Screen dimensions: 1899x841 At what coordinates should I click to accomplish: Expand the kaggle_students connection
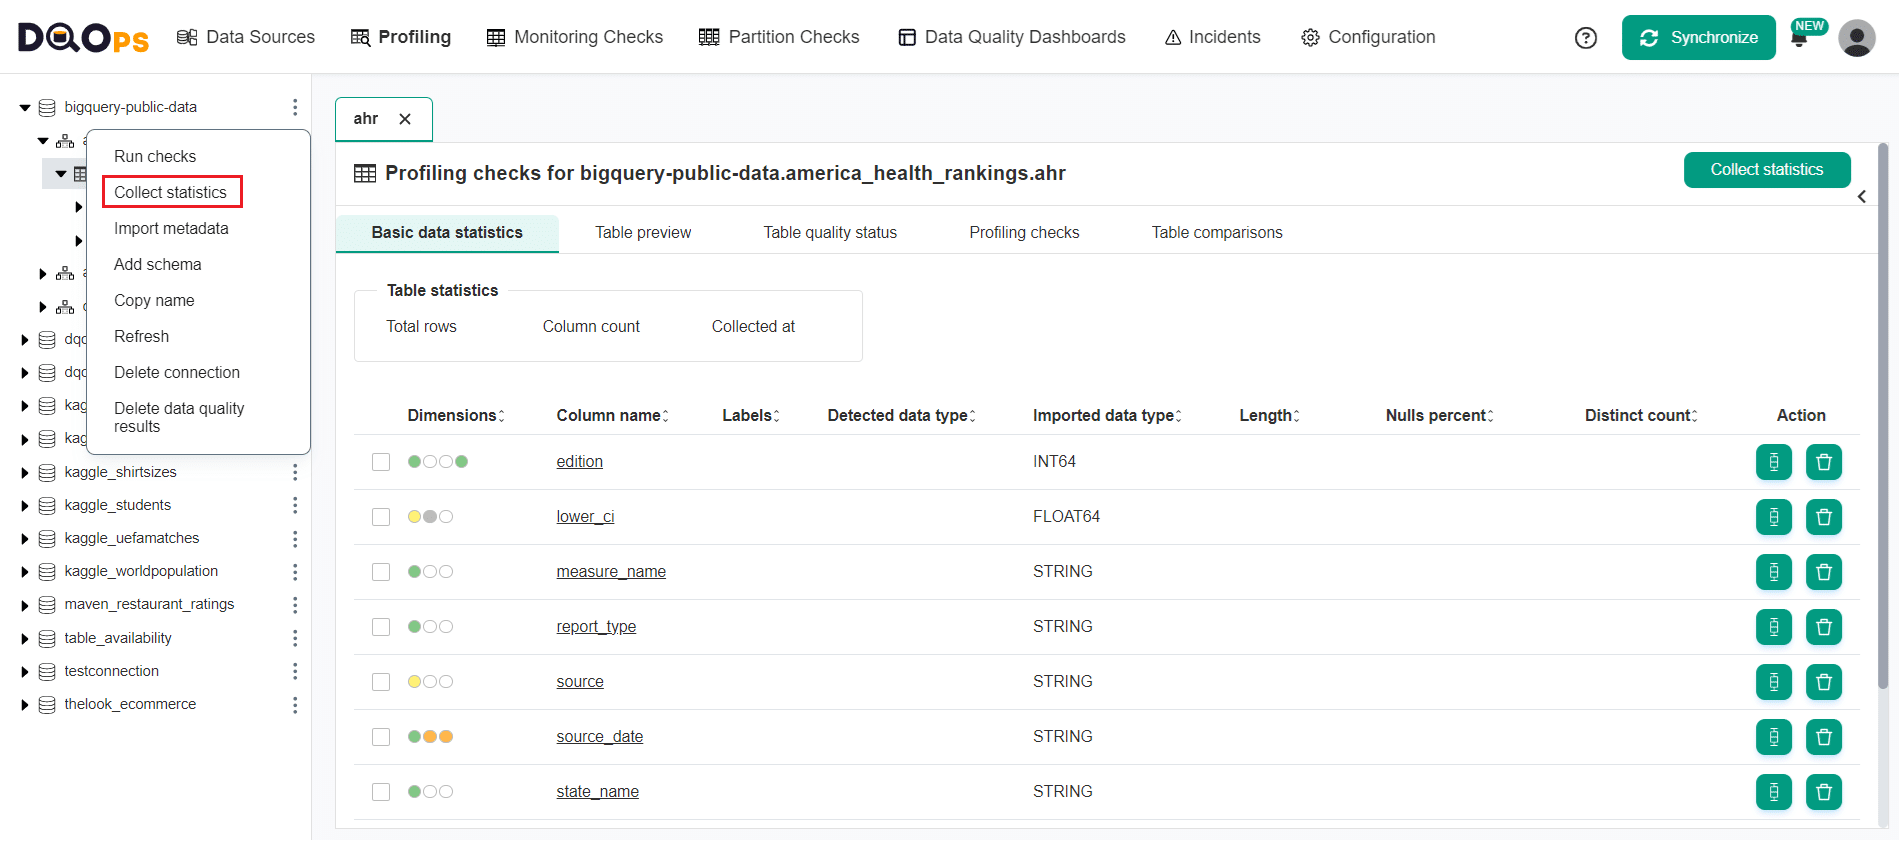tap(25, 506)
